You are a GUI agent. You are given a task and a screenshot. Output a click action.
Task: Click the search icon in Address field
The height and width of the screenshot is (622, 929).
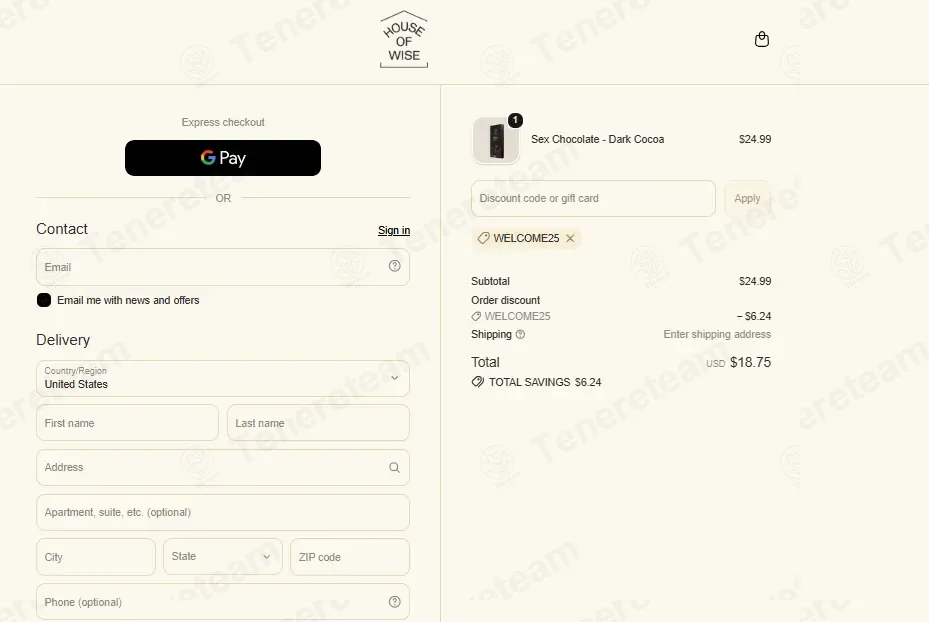[x=395, y=467]
